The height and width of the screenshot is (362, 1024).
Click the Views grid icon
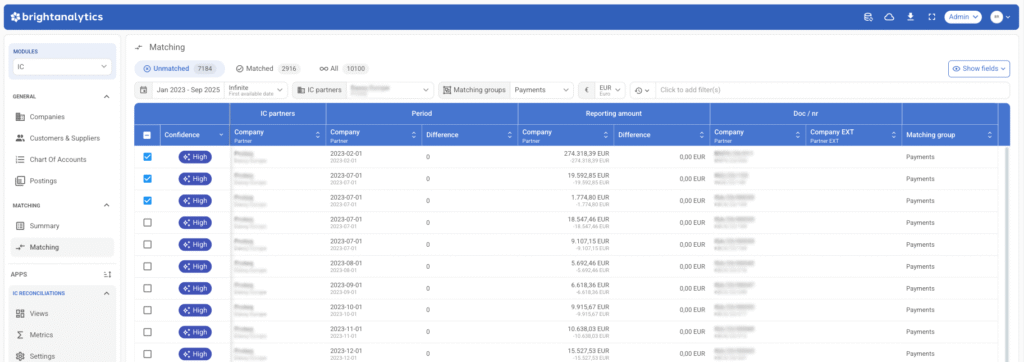[x=20, y=314]
